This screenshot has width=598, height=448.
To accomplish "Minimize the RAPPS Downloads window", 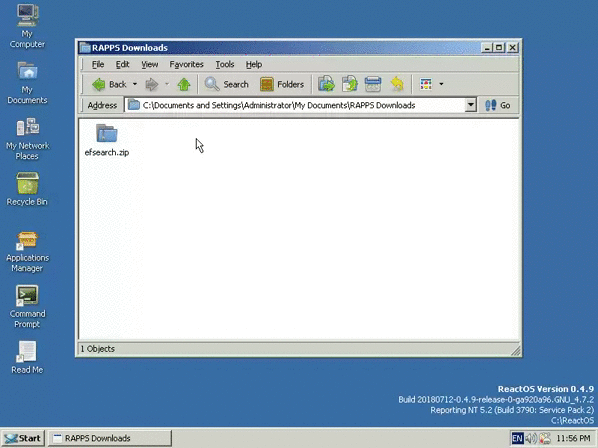I will pyautogui.click(x=486, y=48).
